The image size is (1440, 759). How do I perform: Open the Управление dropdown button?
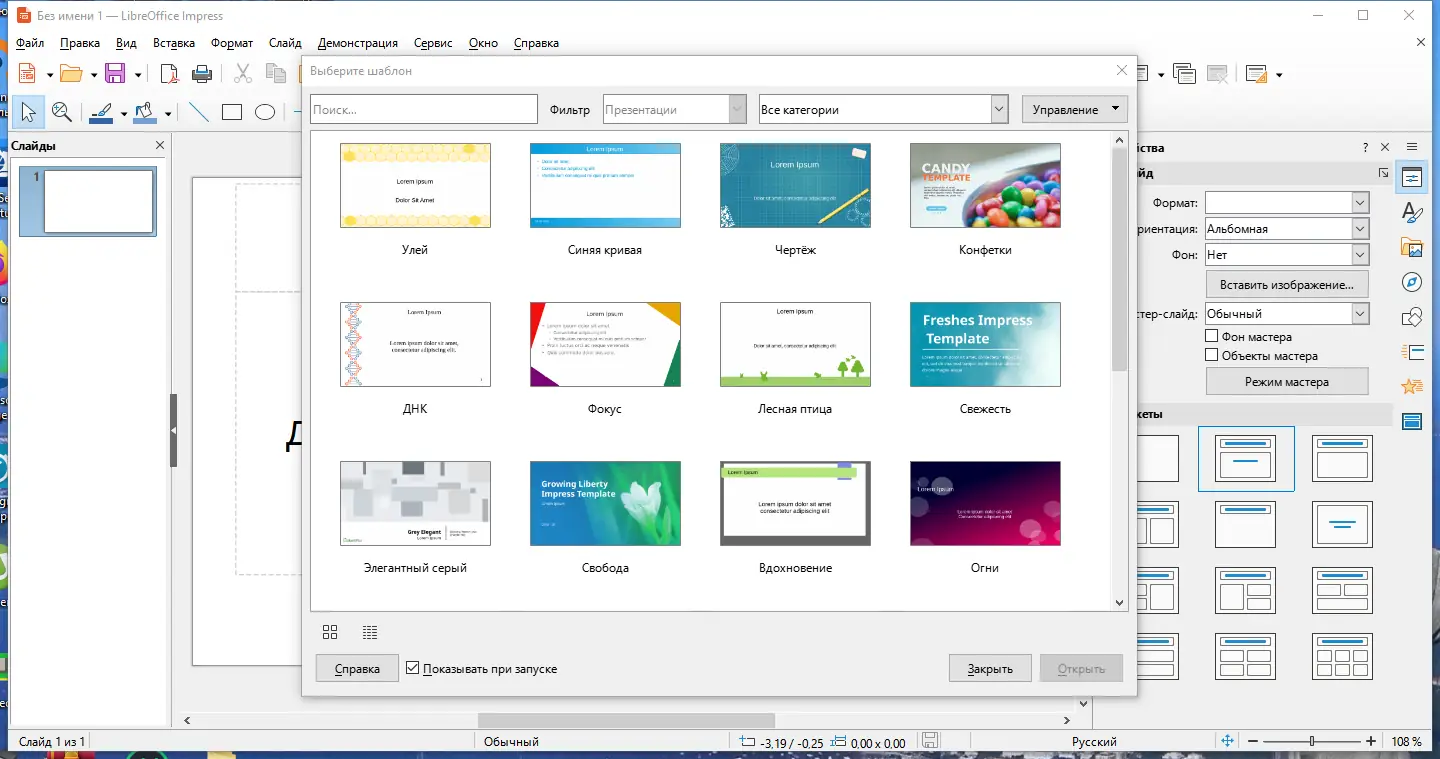(1075, 110)
